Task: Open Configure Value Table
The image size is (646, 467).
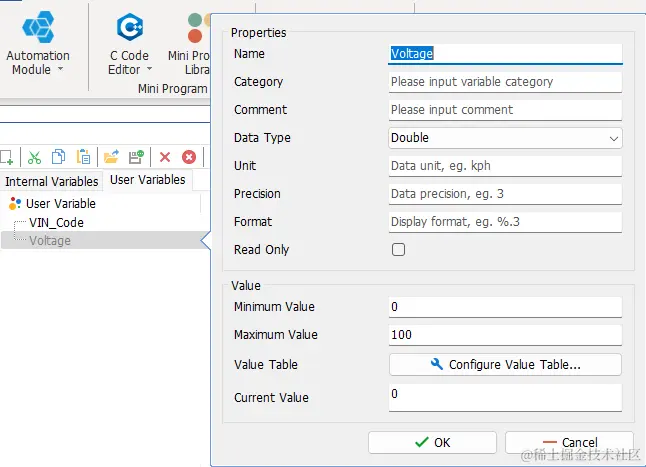Action: tap(505, 364)
